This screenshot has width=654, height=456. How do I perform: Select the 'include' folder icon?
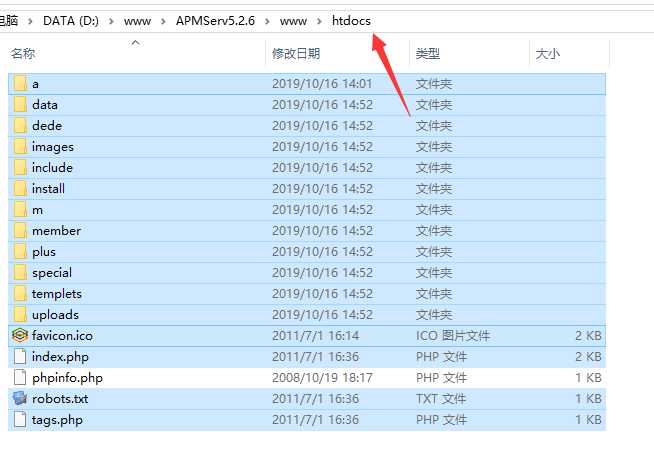pos(20,168)
